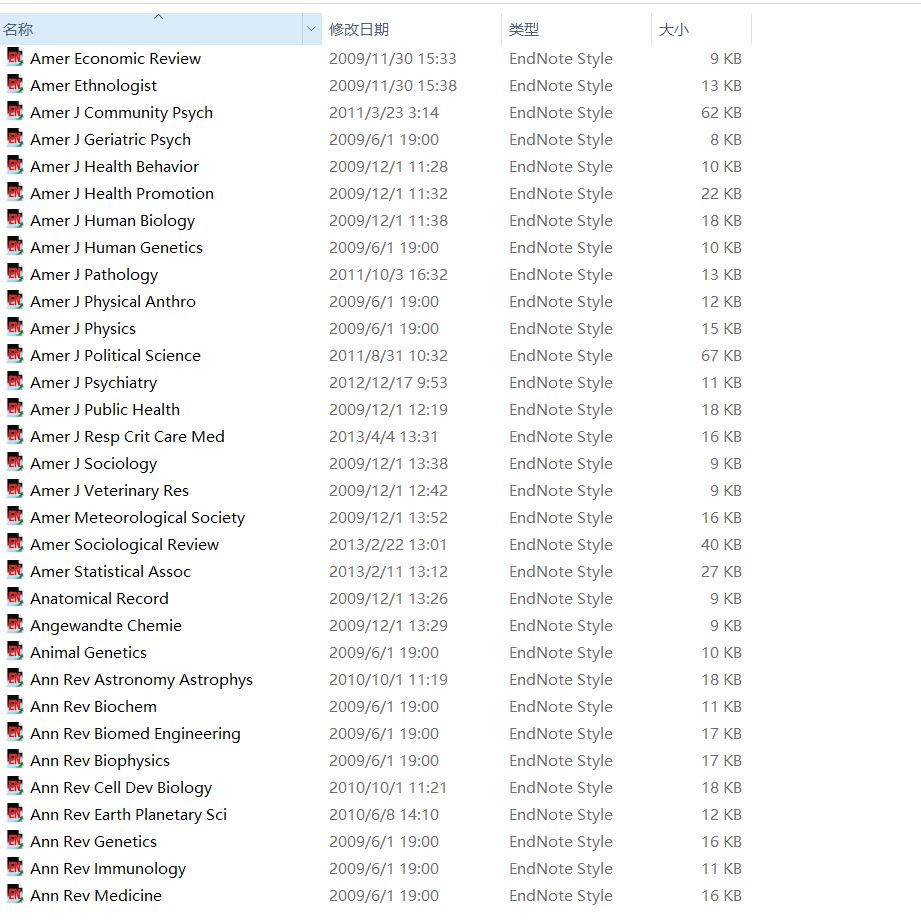Click the date 2011/10/3 16:32

coord(388,274)
